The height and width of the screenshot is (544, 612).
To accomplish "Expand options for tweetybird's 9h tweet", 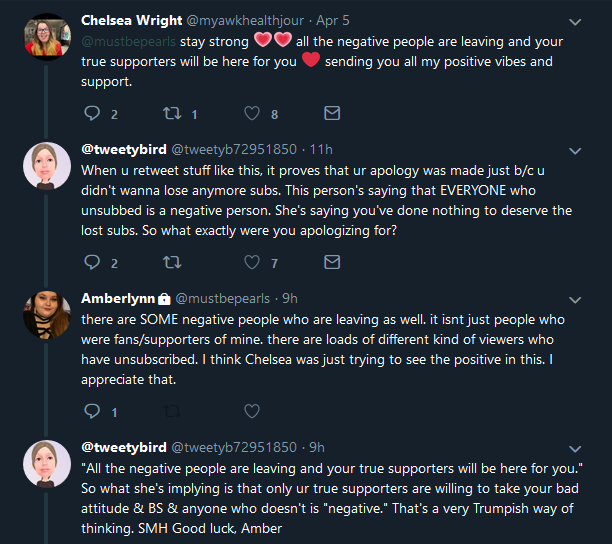I will tap(575, 449).
